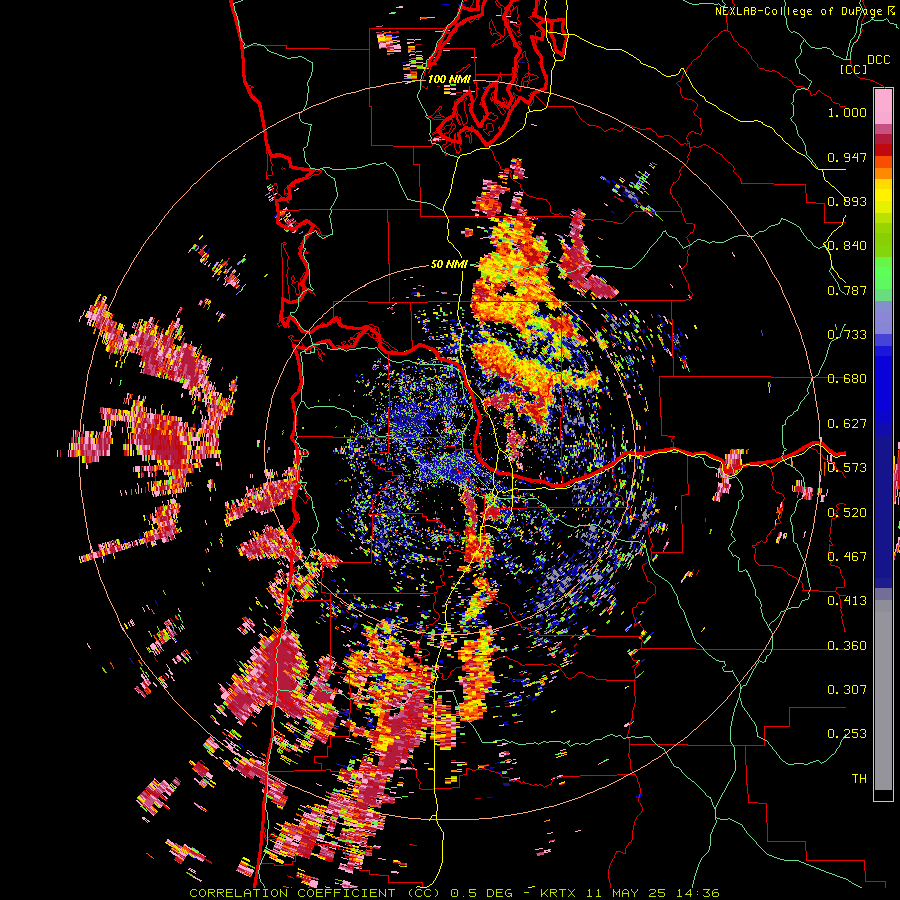Select the 0.733 scale value

click(x=847, y=335)
